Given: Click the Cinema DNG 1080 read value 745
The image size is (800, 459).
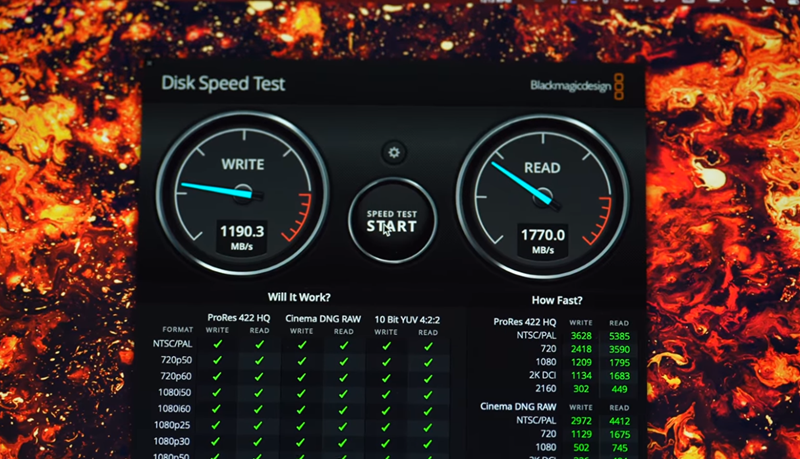Looking at the screenshot, I should click(x=619, y=448).
